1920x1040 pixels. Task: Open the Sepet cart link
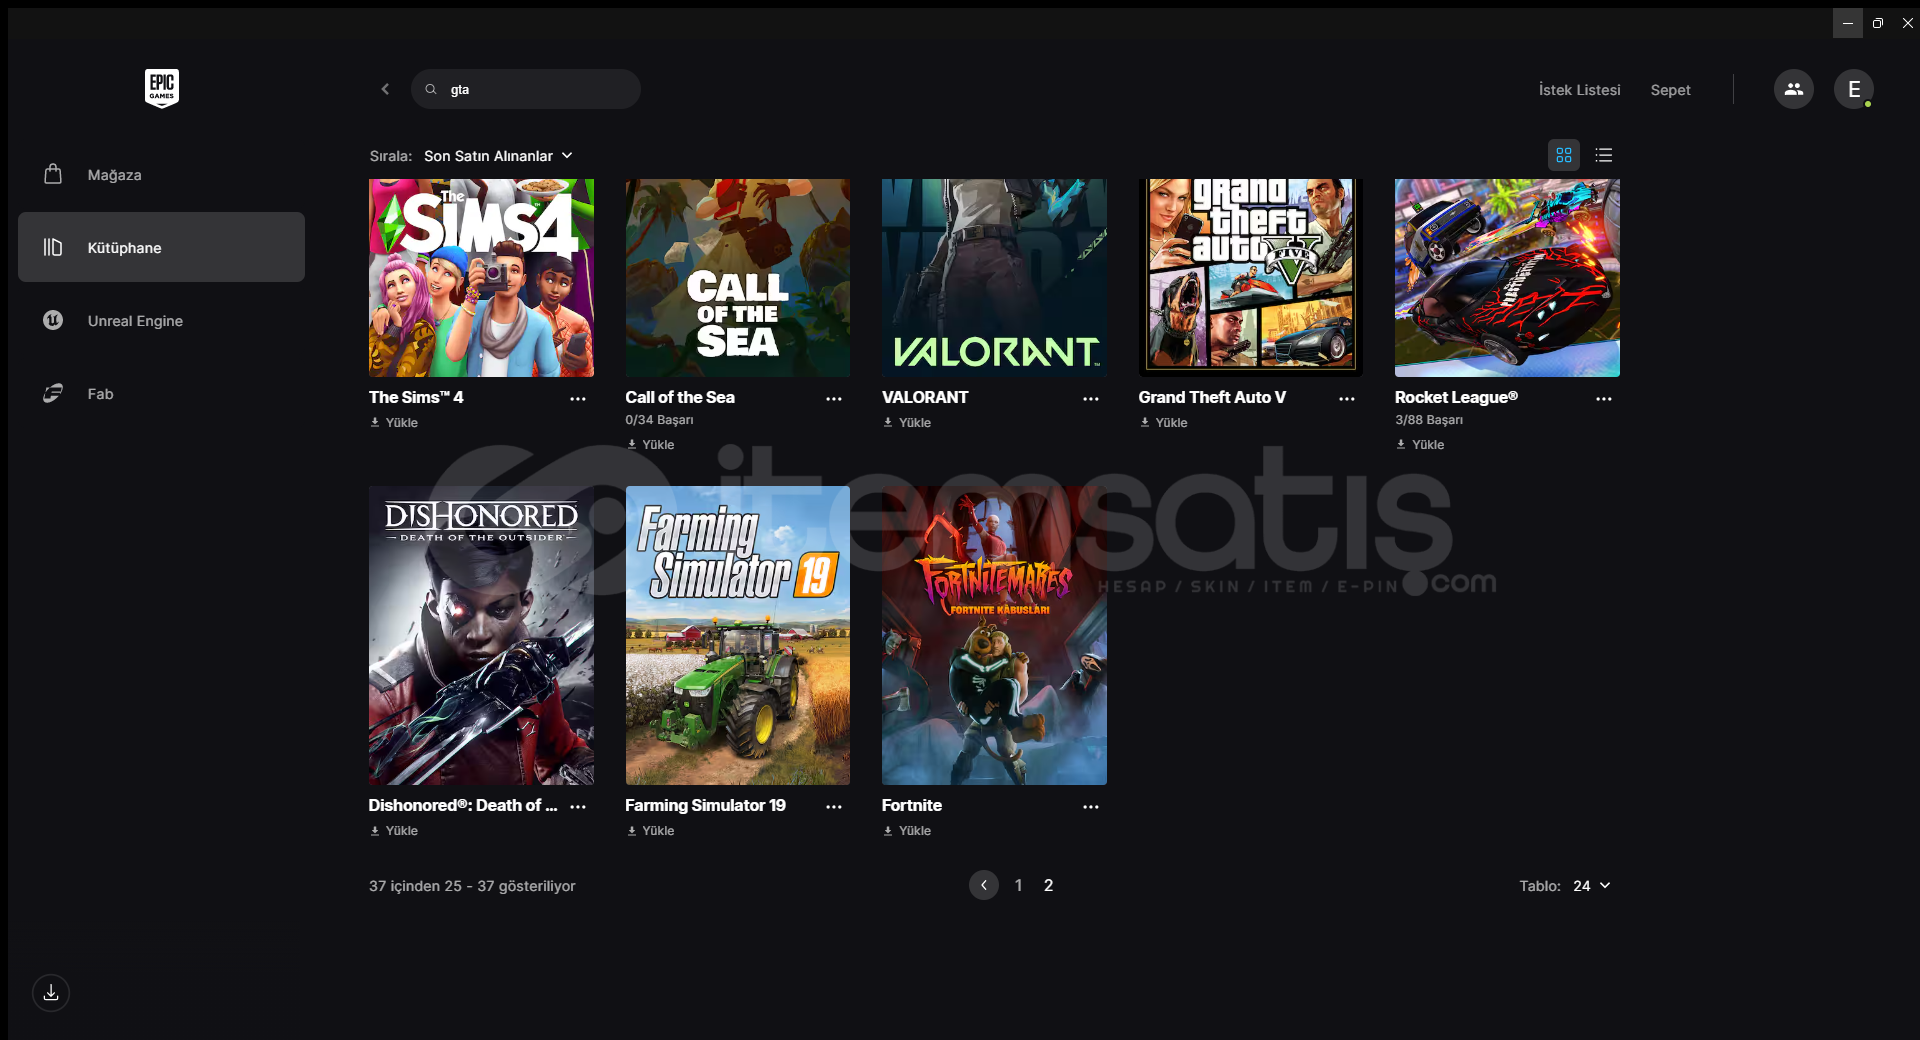pos(1670,90)
